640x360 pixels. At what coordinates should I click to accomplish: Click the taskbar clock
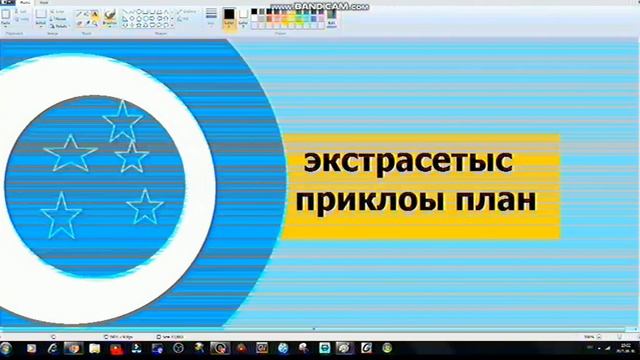pos(626,348)
